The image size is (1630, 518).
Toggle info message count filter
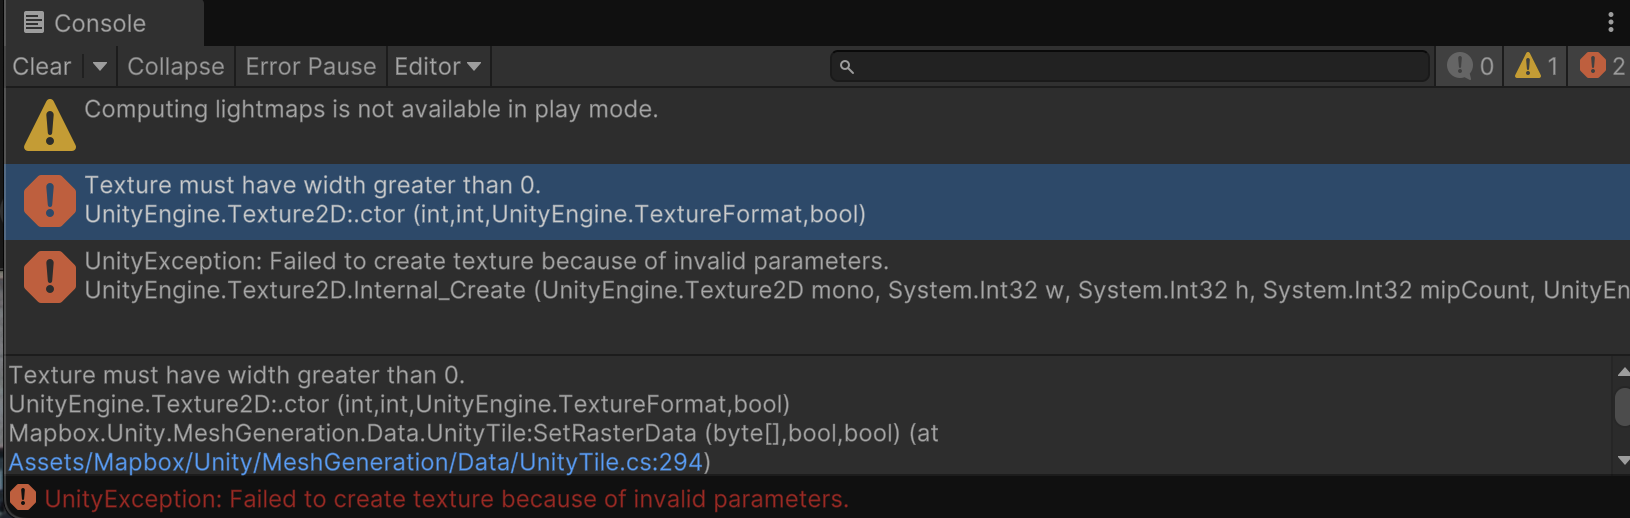pos(1469,66)
